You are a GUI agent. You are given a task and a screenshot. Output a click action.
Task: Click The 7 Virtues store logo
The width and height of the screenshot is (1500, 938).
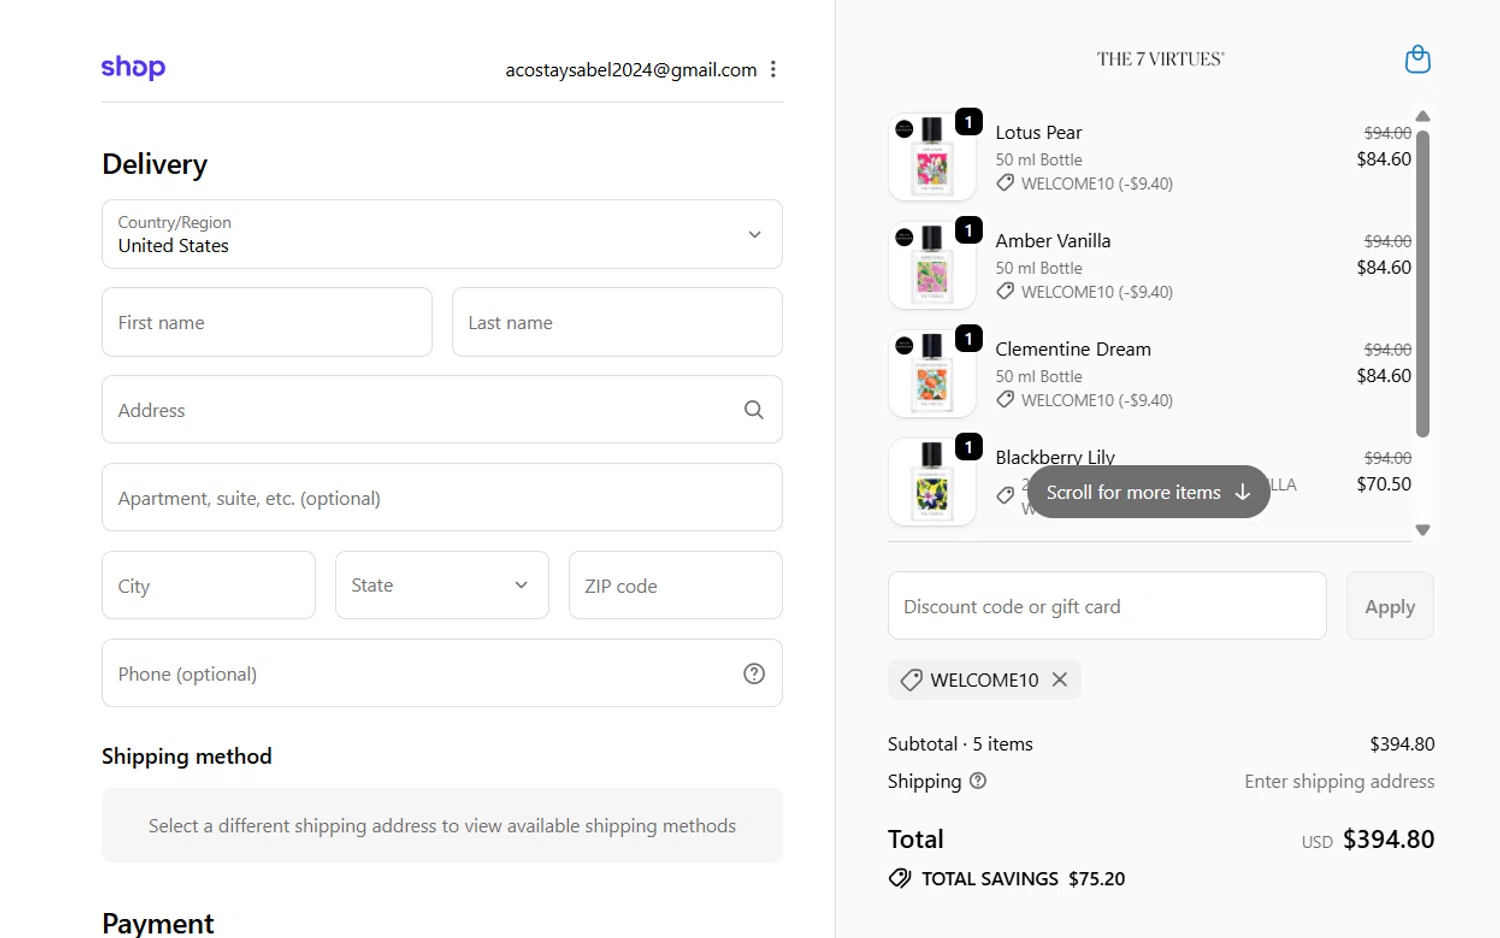click(1160, 59)
